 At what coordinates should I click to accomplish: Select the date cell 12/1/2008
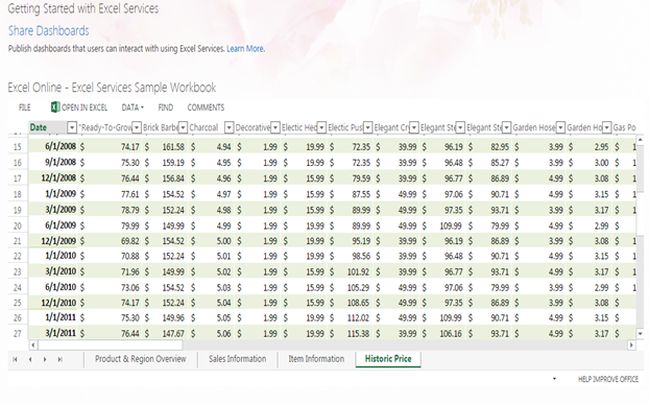click(53, 178)
